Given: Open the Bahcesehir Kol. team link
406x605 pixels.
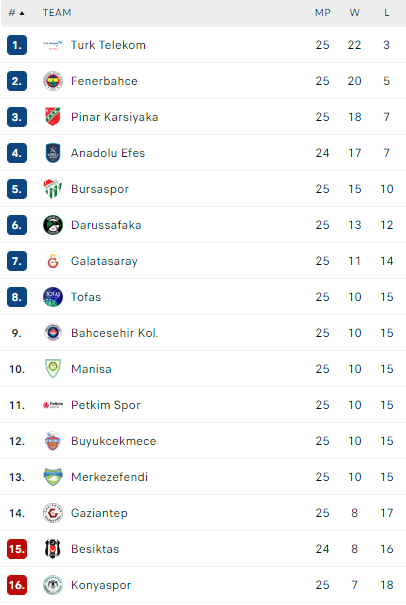Looking at the screenshot, I should pos(115,333).
